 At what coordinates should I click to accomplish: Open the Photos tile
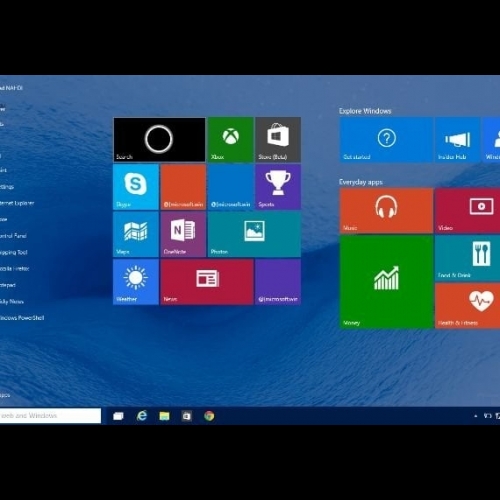point(254,234)
